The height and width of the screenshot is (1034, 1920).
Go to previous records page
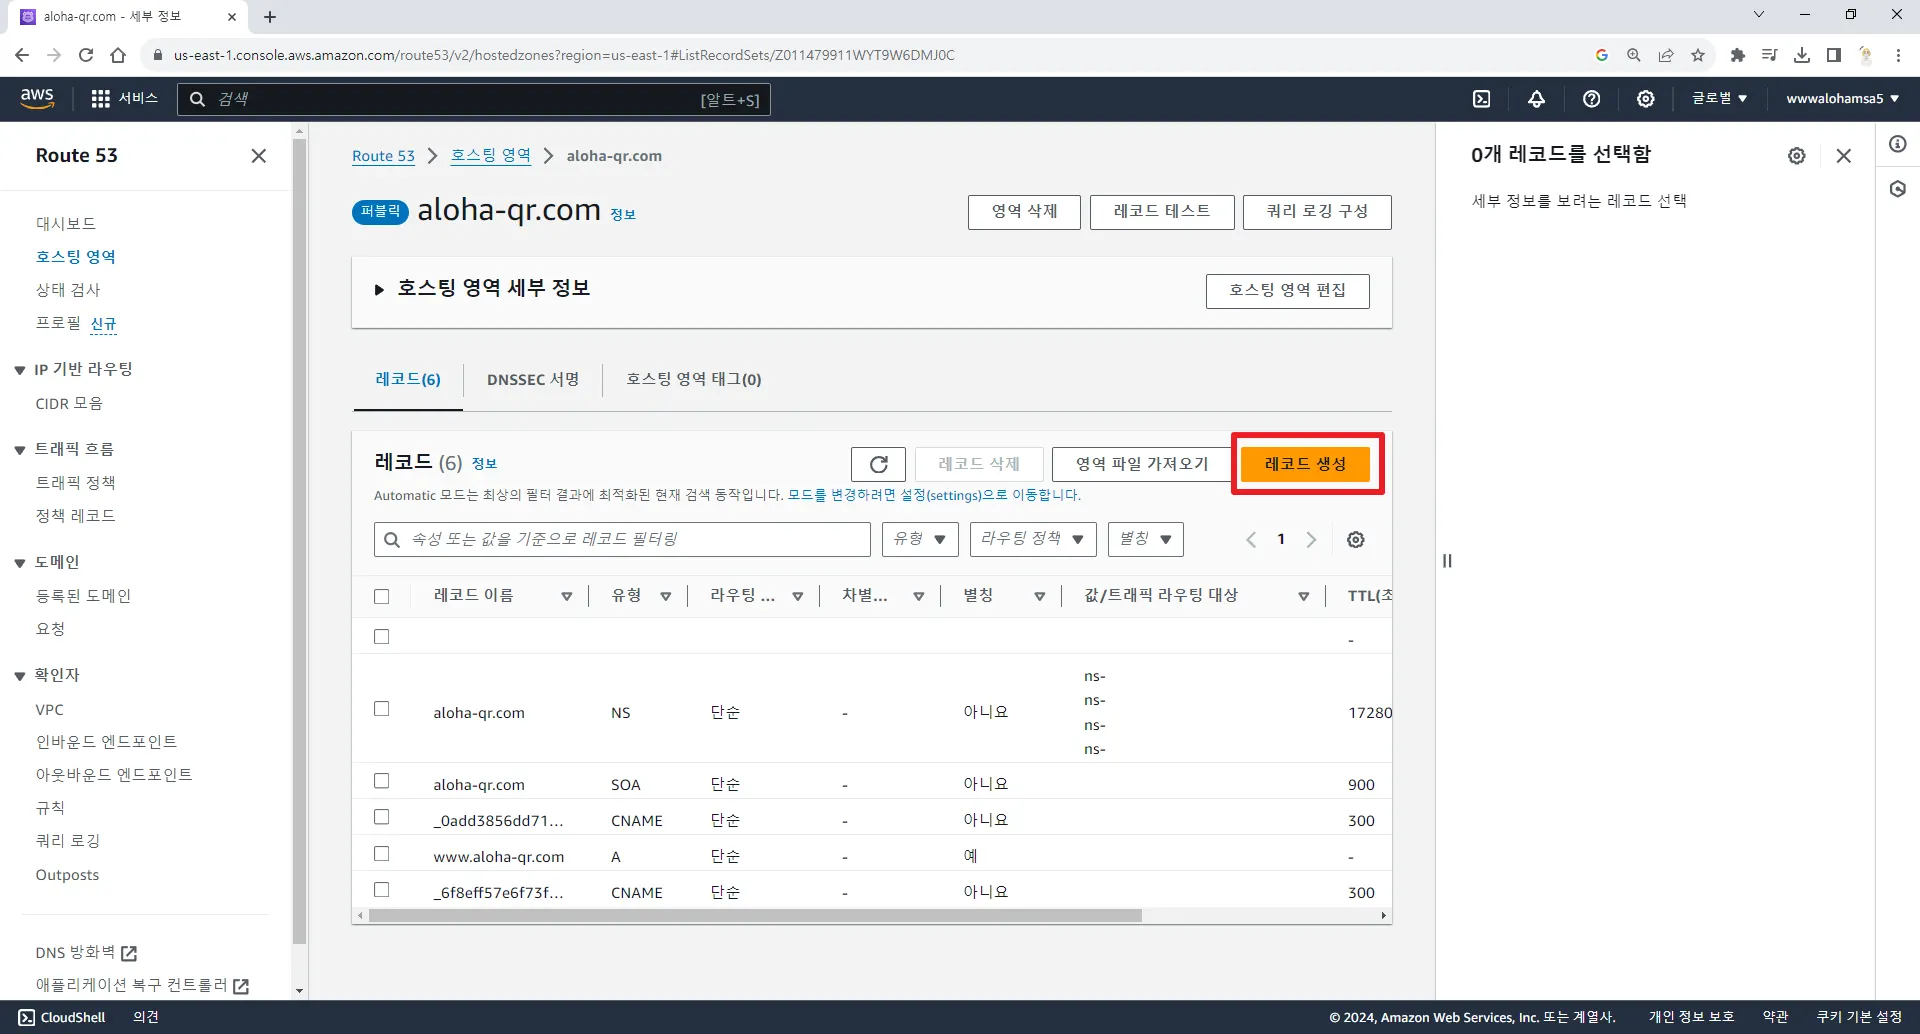pyautogui.click(x=1251, y=540)
